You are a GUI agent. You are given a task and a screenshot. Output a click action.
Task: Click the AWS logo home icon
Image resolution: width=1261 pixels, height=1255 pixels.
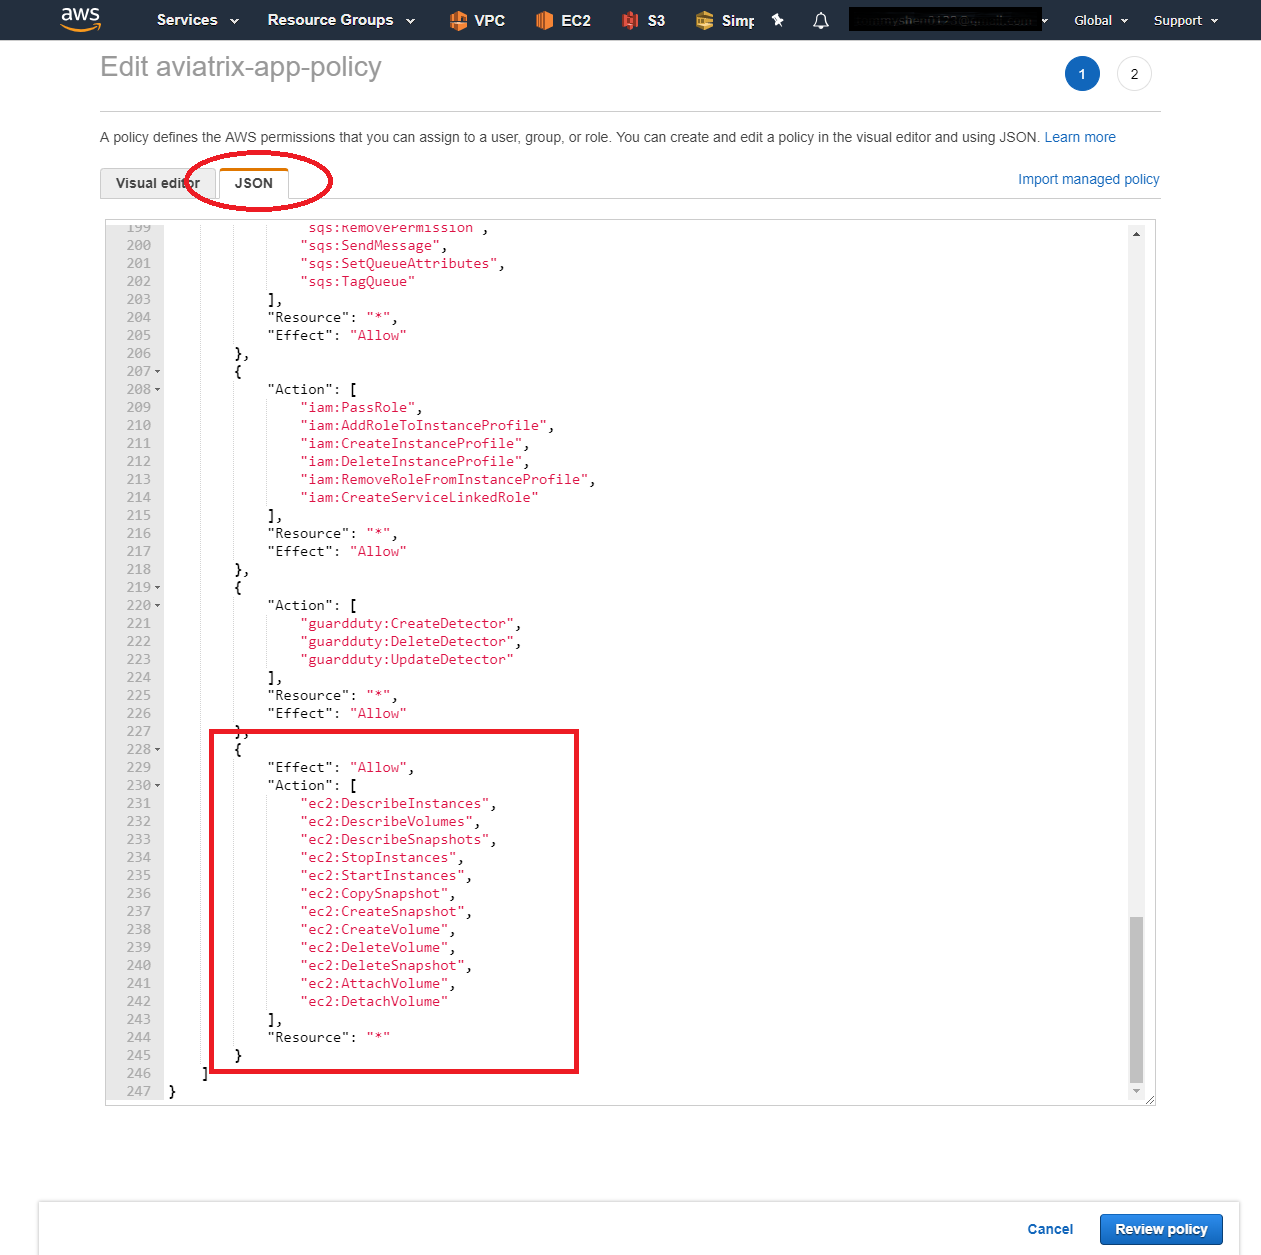click(x=80, y=19)
